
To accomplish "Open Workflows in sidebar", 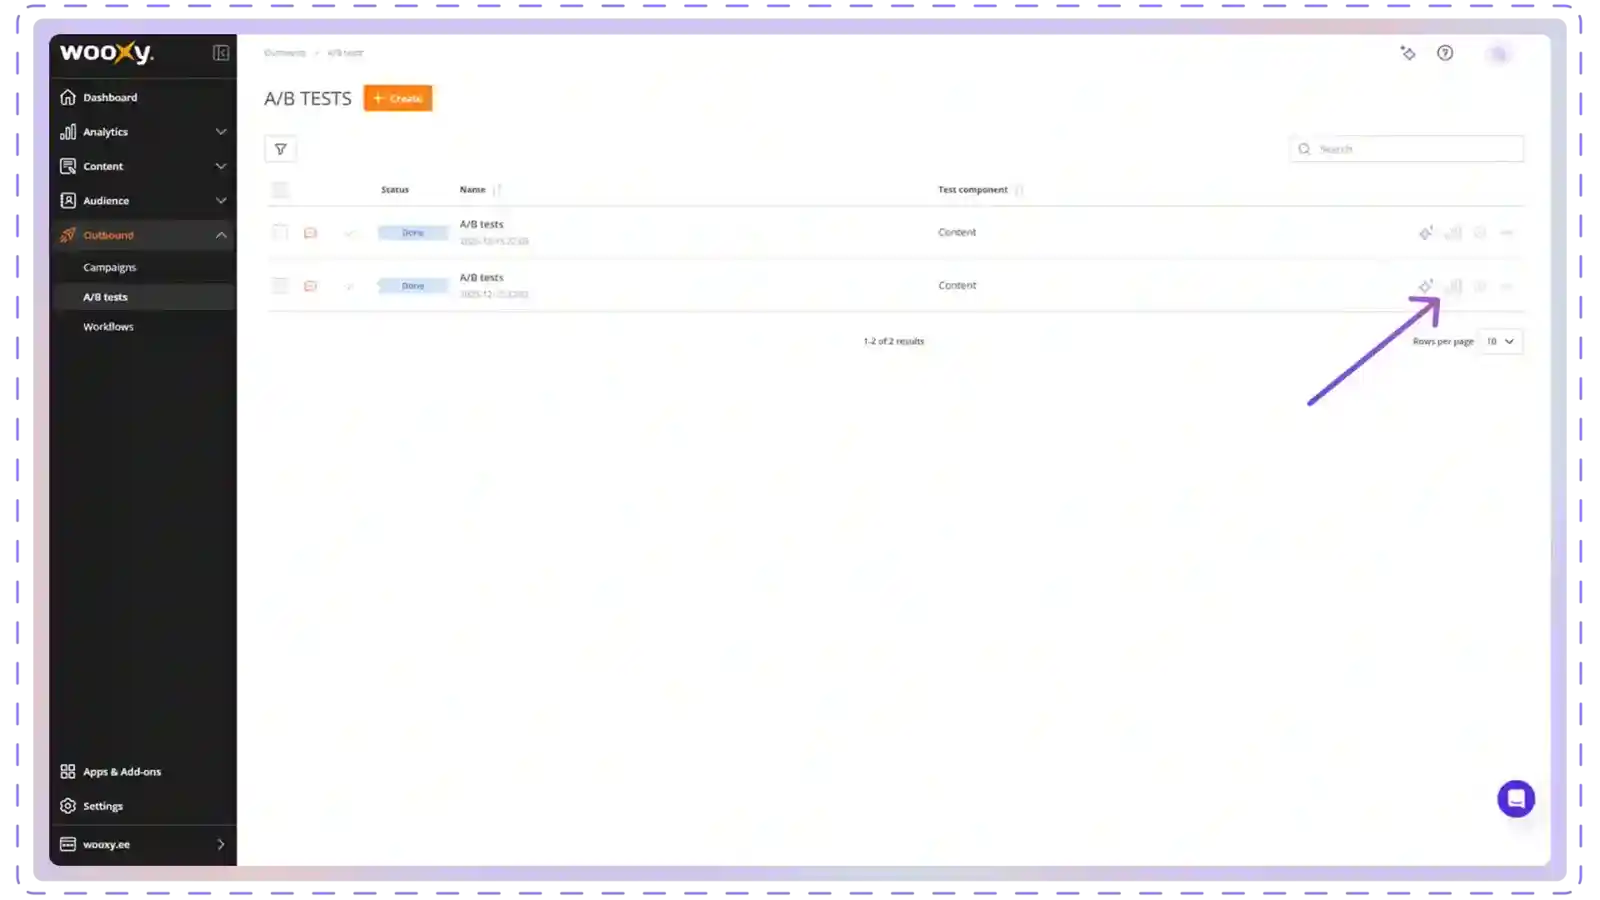I will point(108,327).
